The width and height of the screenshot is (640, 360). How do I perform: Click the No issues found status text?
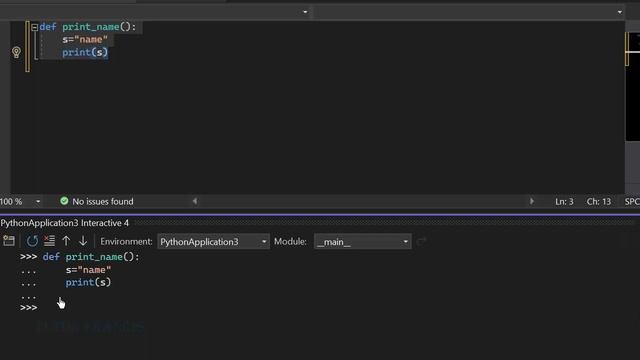coord(103,201)
